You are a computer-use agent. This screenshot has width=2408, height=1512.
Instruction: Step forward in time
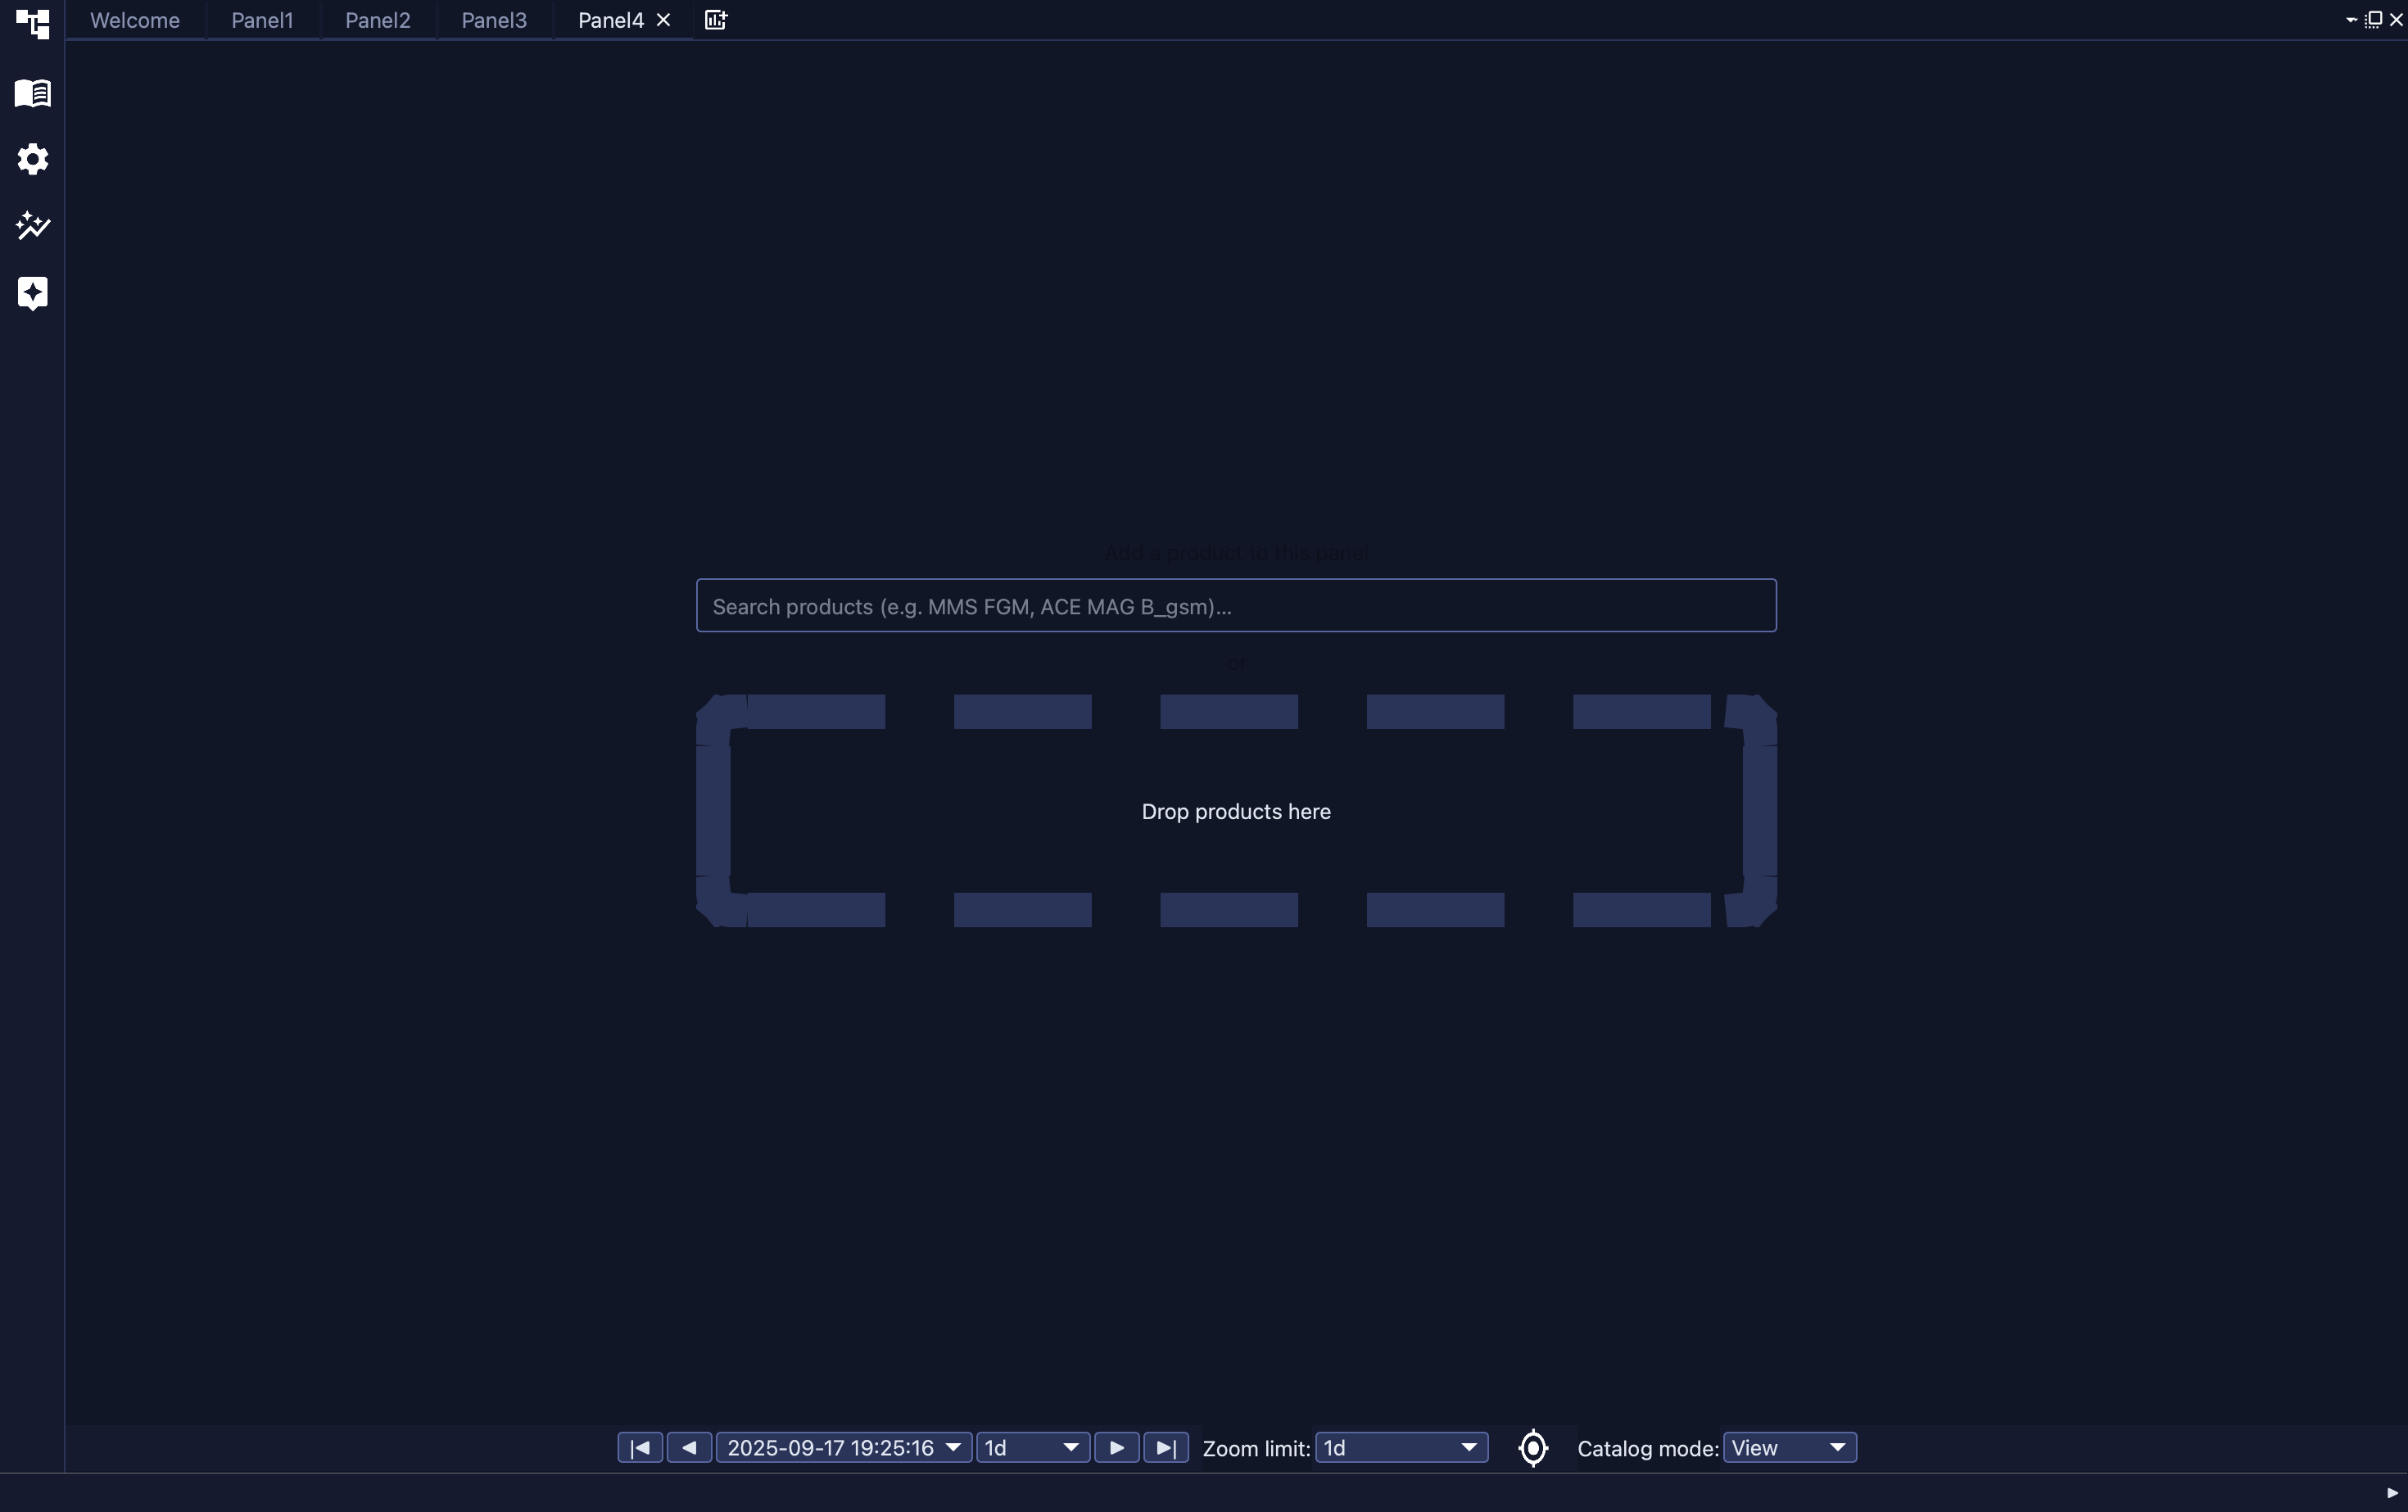click(x=1117, y=1448)
